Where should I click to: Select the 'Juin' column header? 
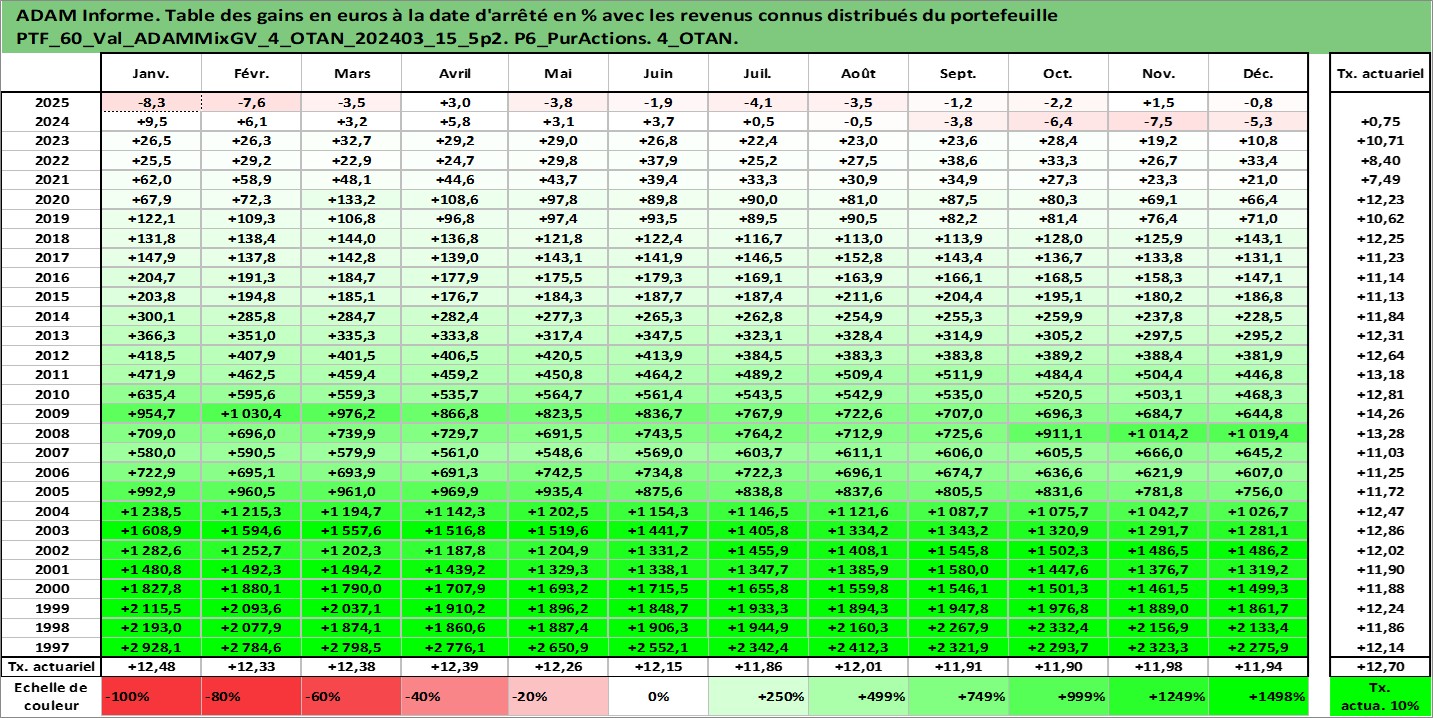click(658, 74)
